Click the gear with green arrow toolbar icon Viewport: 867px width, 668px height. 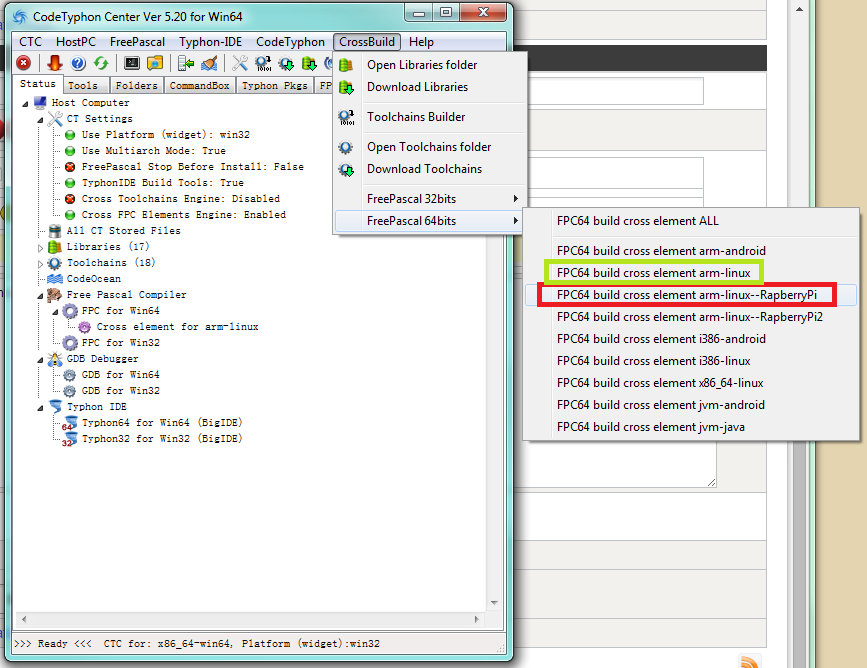[x=286, y=63]
